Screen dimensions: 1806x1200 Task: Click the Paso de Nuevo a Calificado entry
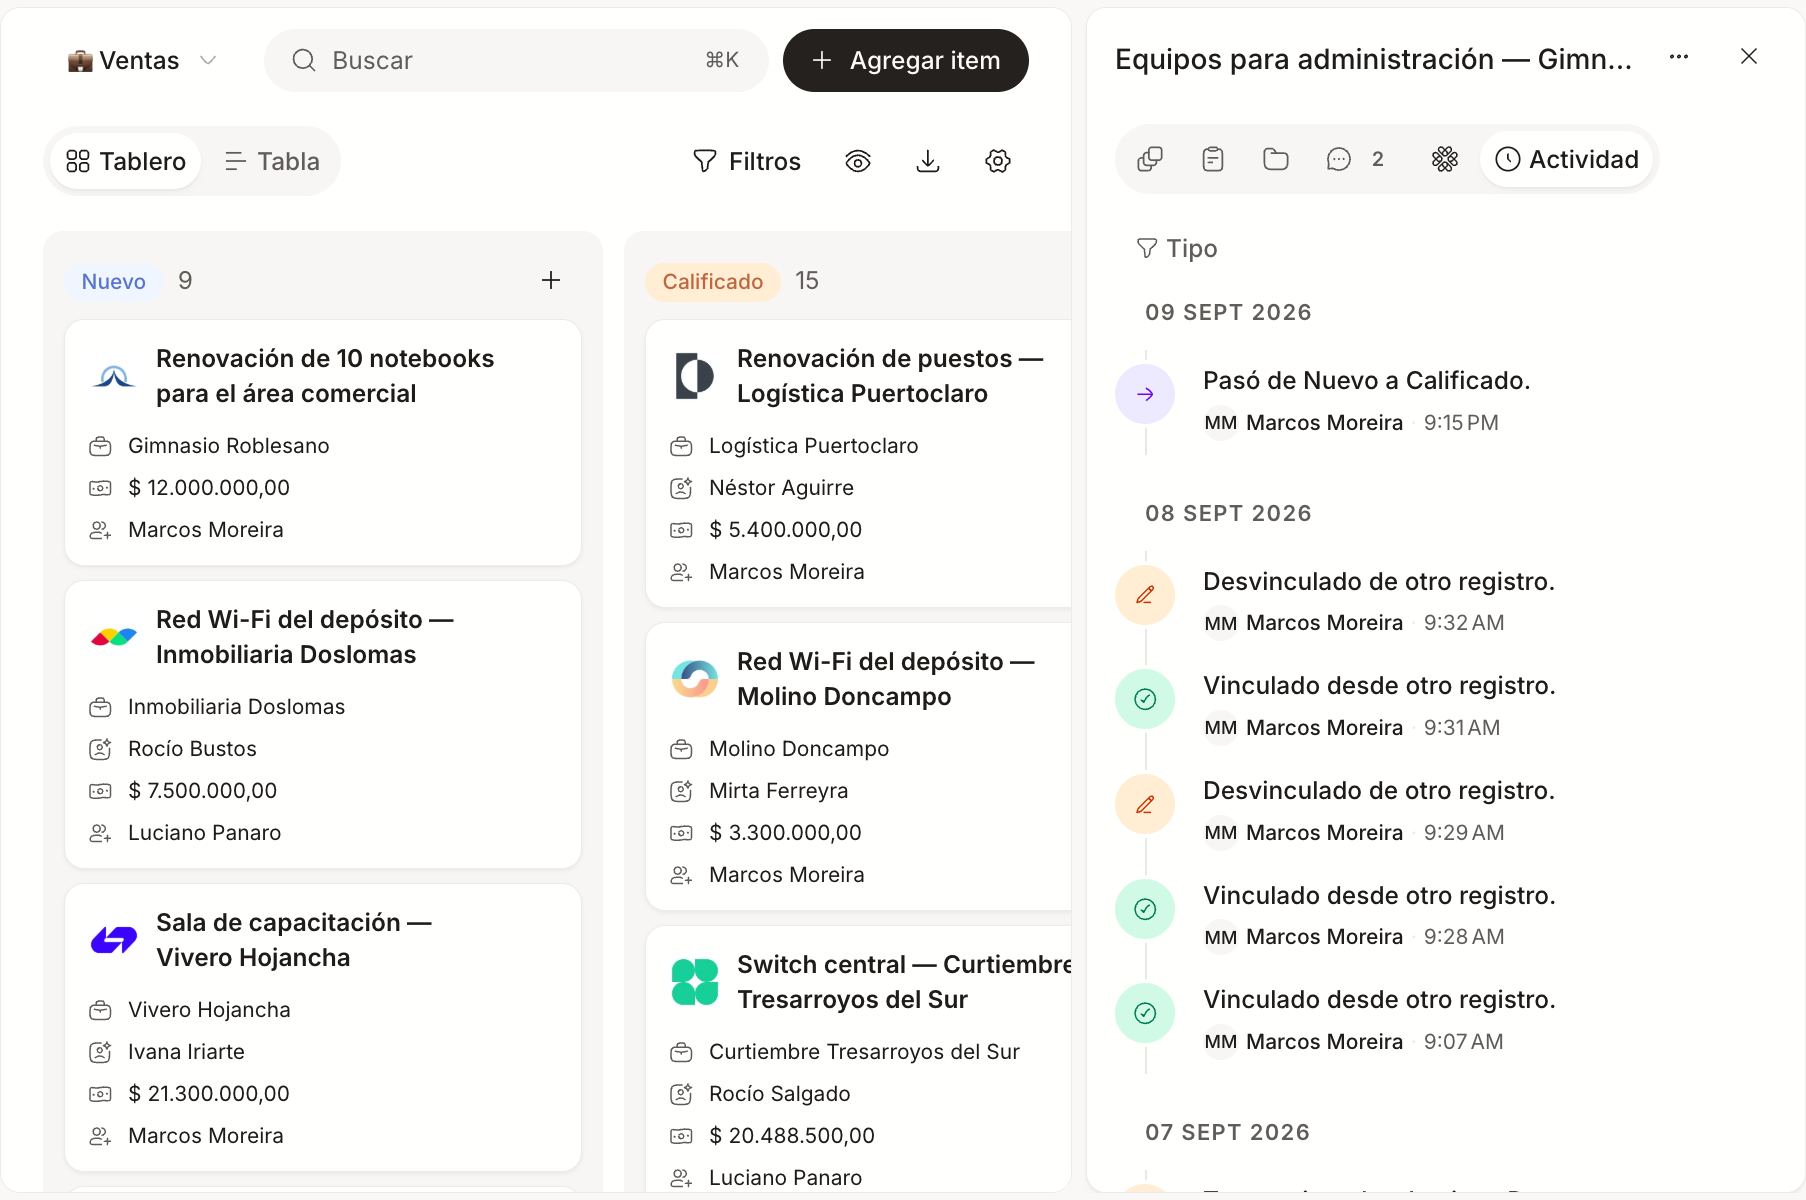click(1367, 381)
